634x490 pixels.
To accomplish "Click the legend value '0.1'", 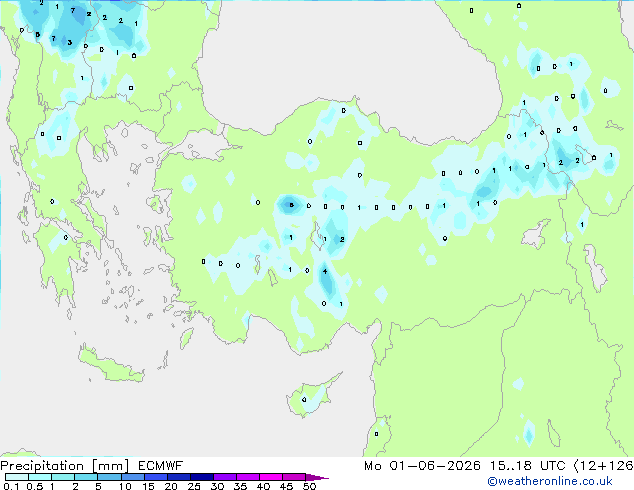I will point(11,486).
